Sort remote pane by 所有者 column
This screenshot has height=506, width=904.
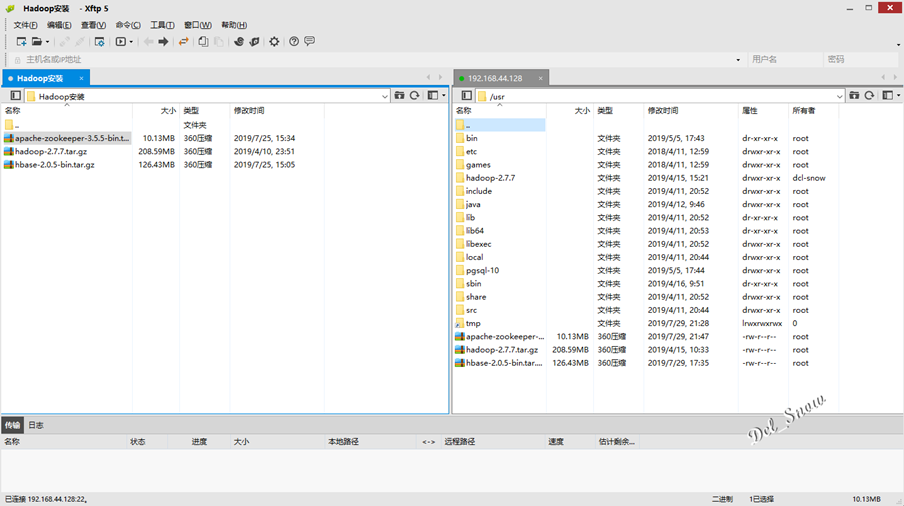[x=813, y=110]
